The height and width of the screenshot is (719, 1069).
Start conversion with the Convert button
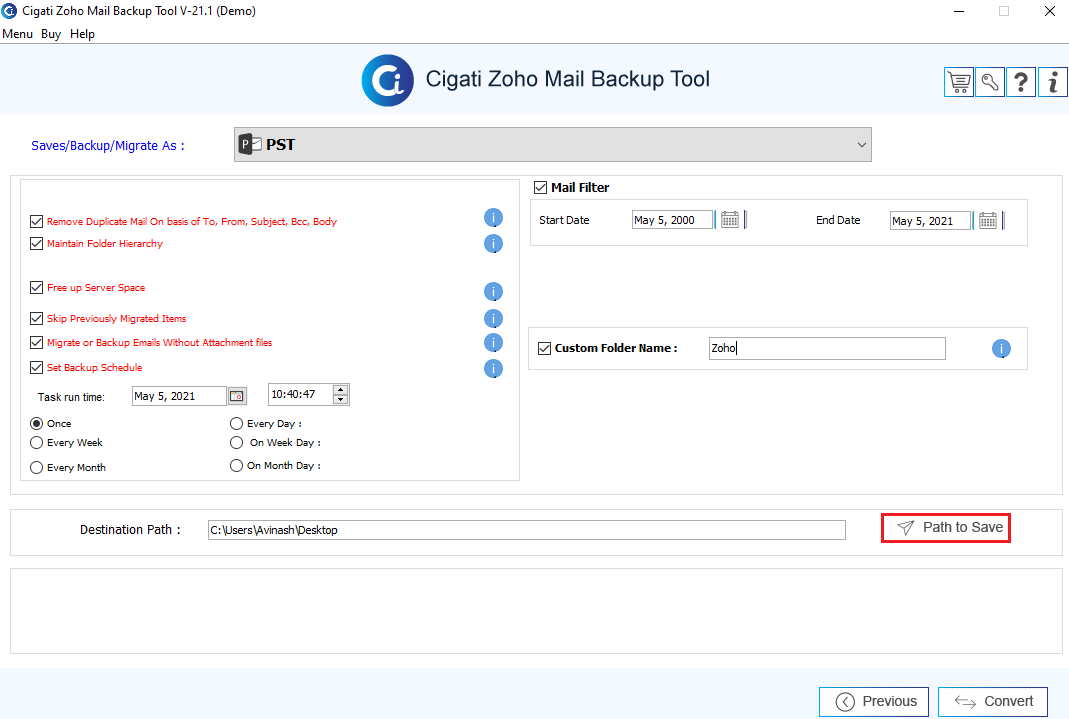[993, 702]
